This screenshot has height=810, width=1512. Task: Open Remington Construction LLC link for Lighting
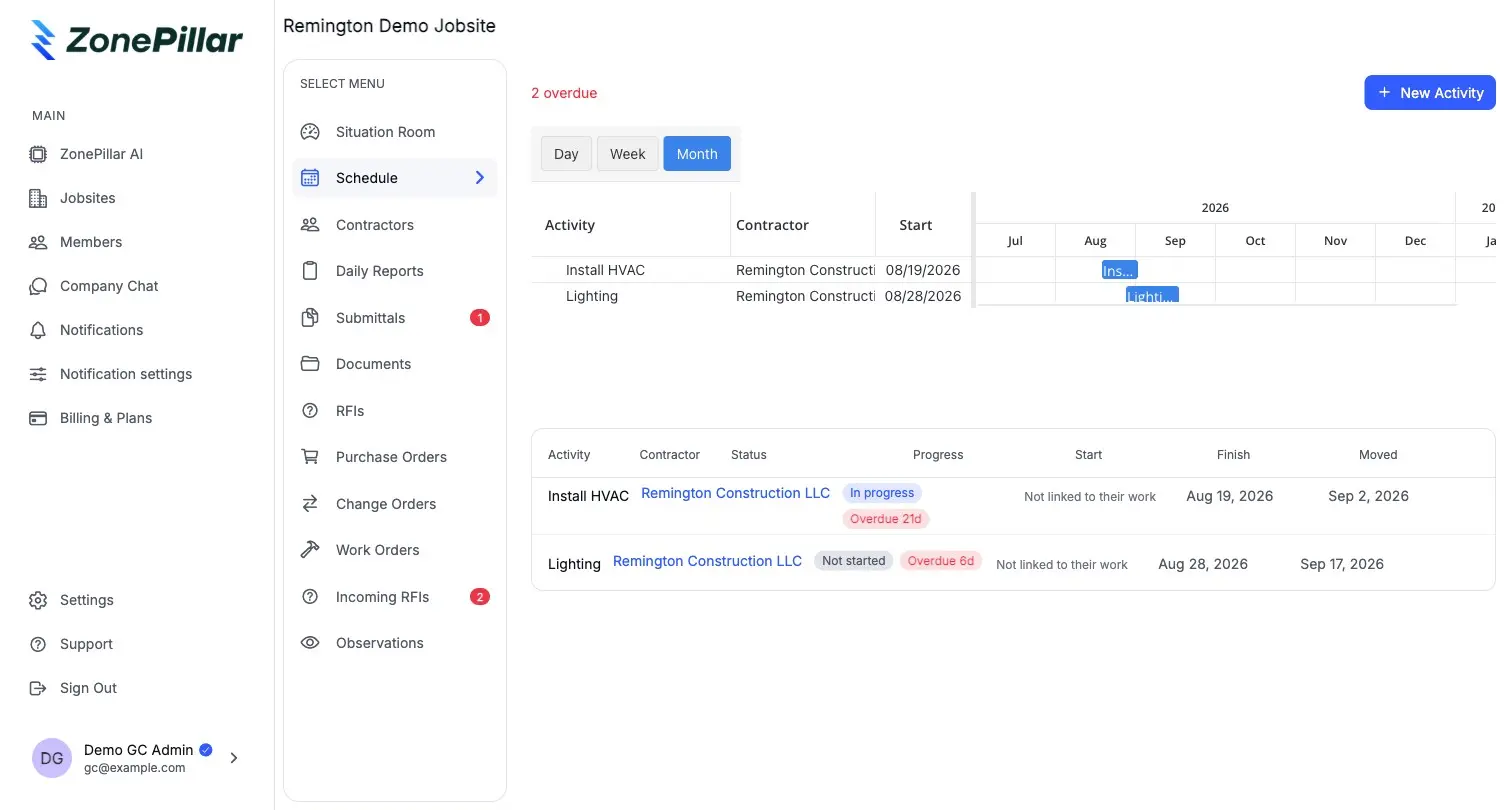click(707, 561)
